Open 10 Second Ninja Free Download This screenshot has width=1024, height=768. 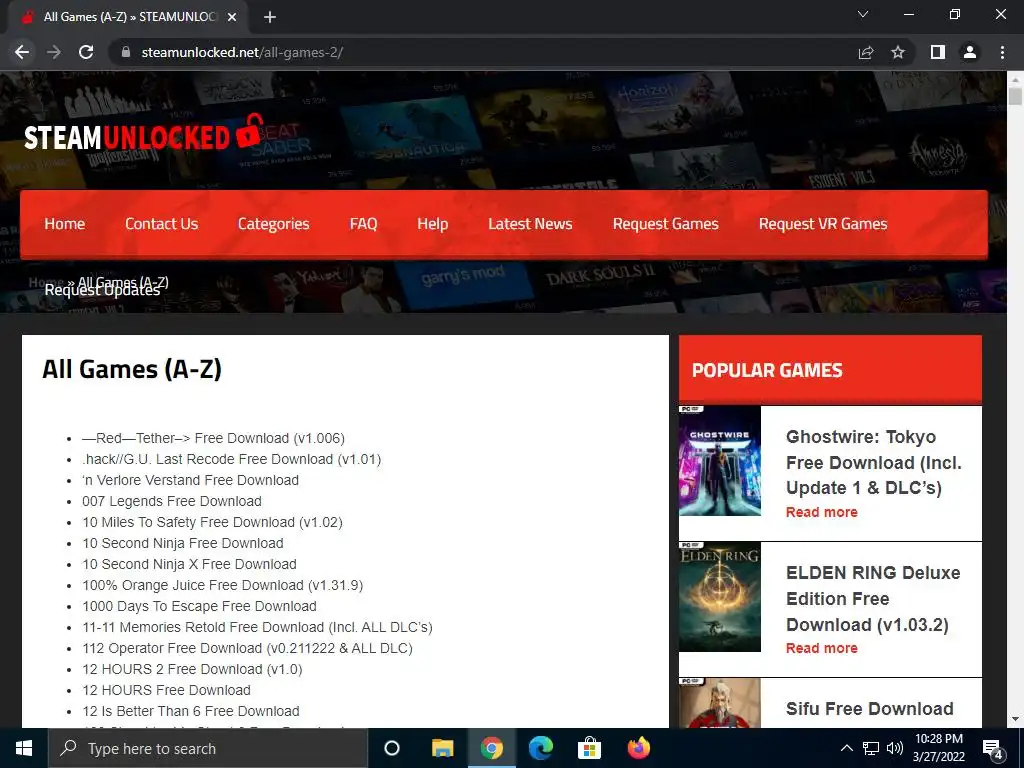point(183,543)
